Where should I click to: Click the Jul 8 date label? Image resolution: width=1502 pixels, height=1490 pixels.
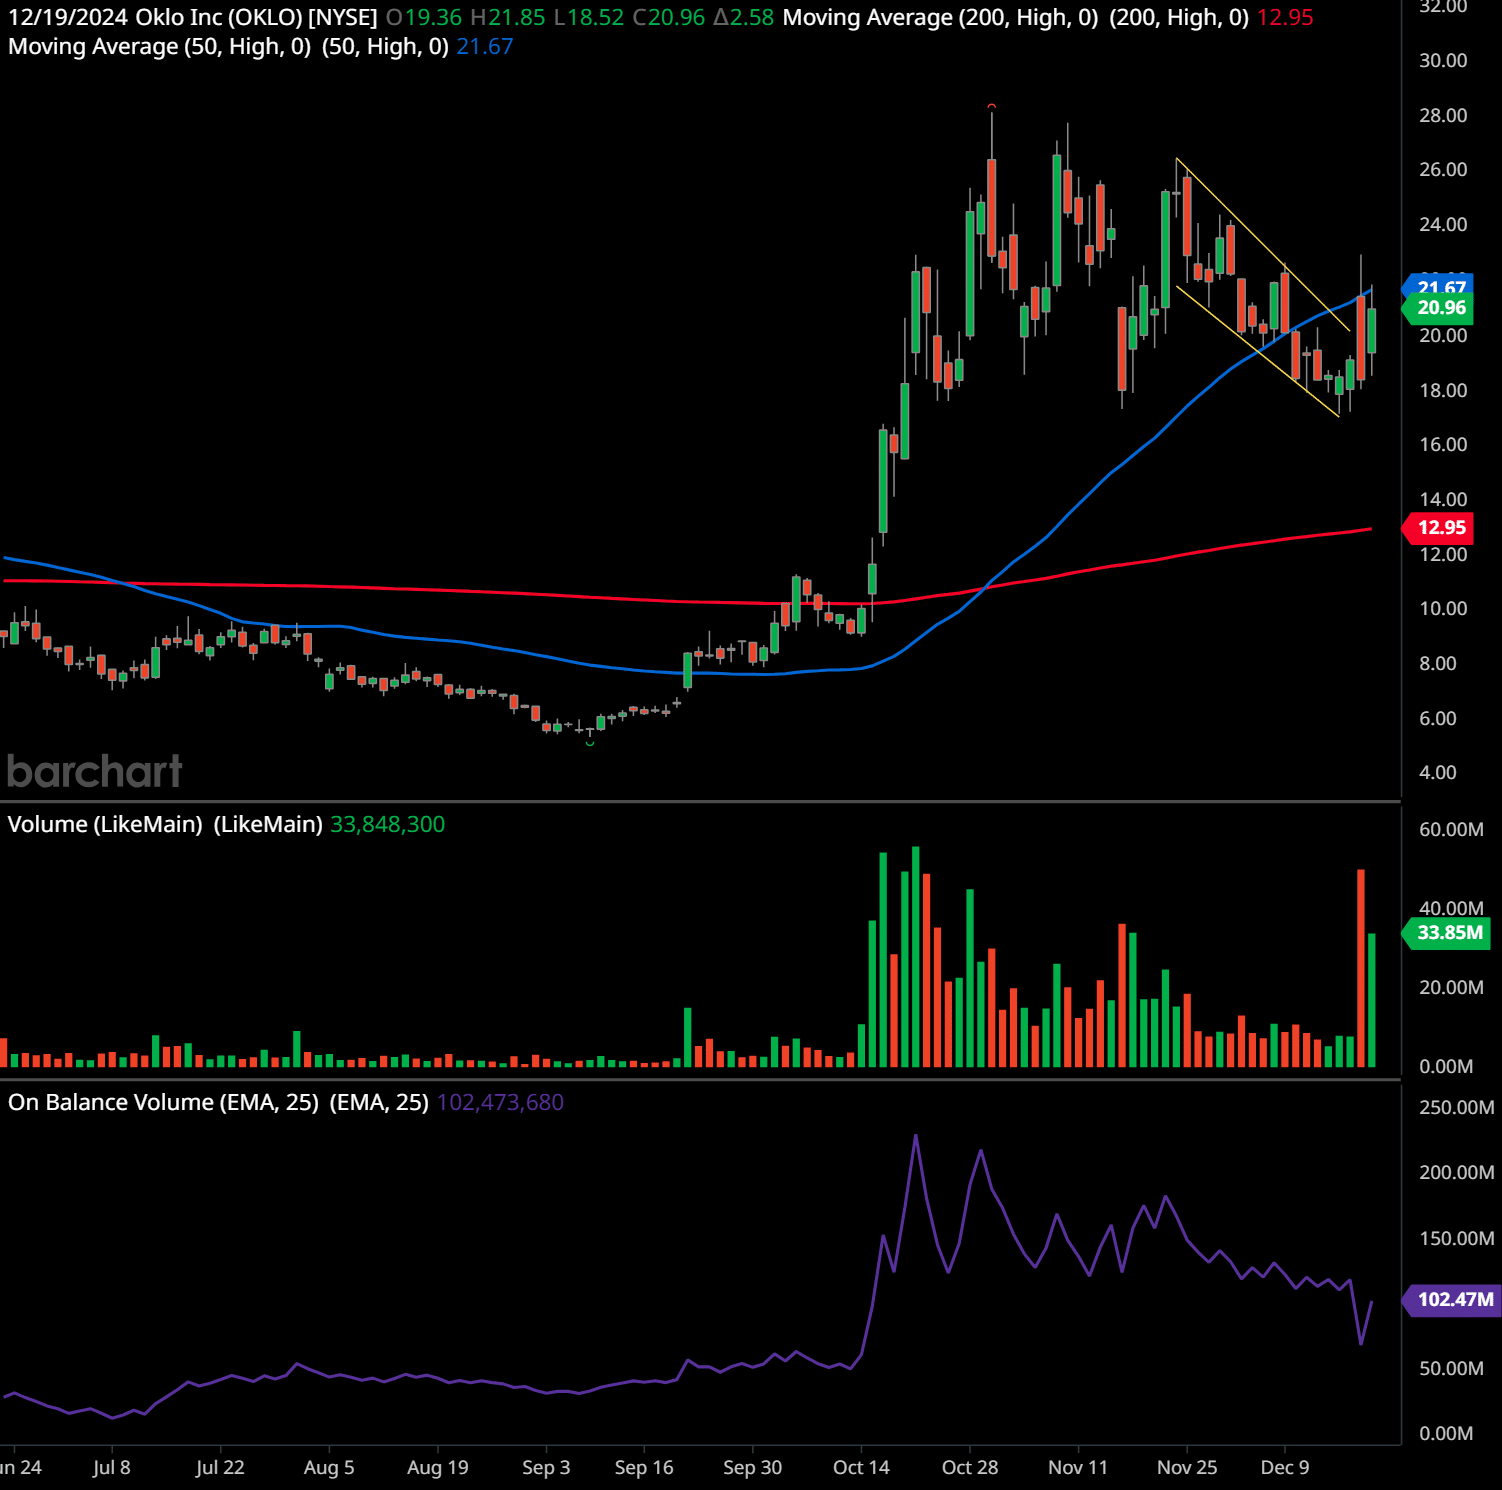pyautogui.click(x=111, y=1468)
